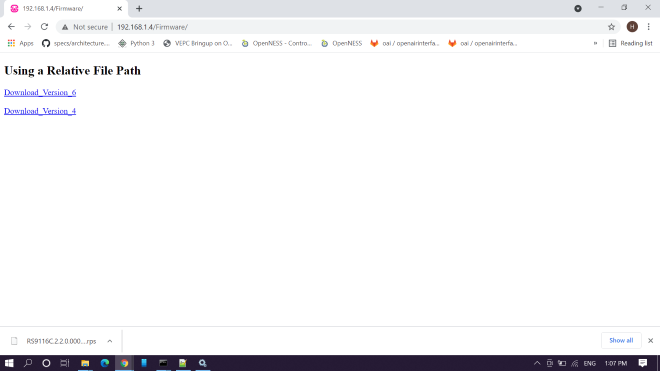660x371 pixels.
Task: Open the magnifier app on taskbar
Action: pyautogui.click(x=202, y=363)
